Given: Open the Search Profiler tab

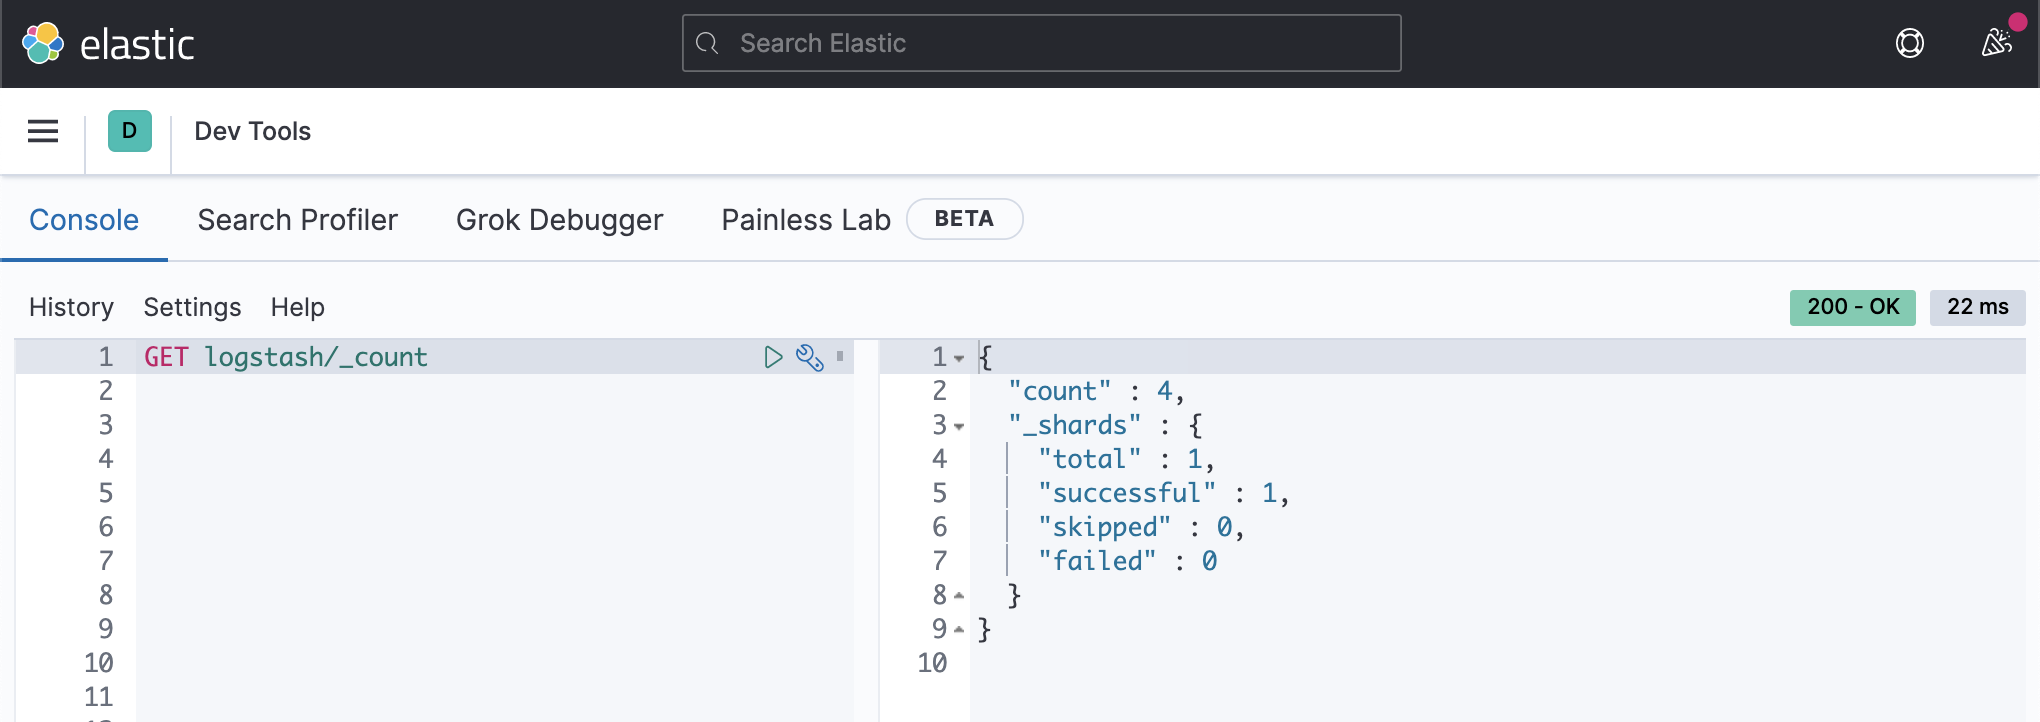Looking at the screenshot, I should [298, 220].
